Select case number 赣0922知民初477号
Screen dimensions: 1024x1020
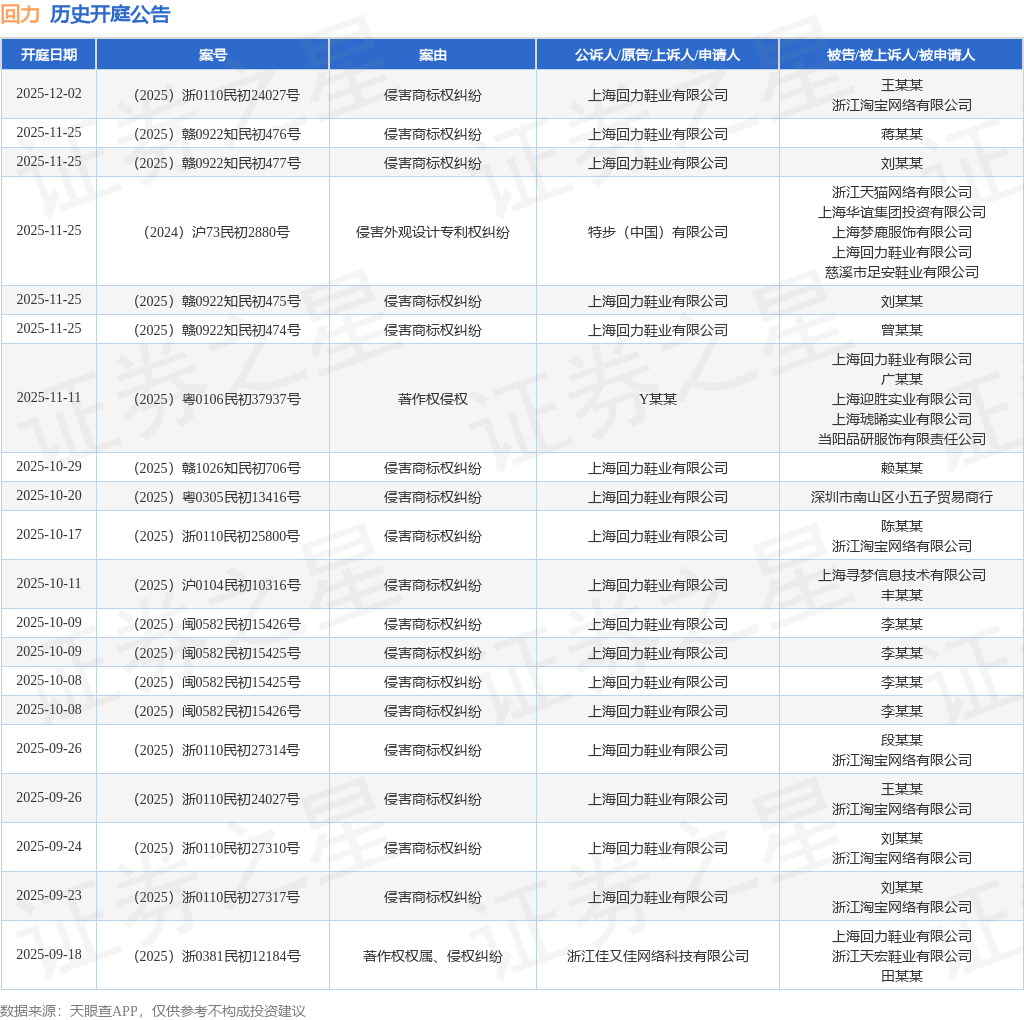click(x=217, y=163)
